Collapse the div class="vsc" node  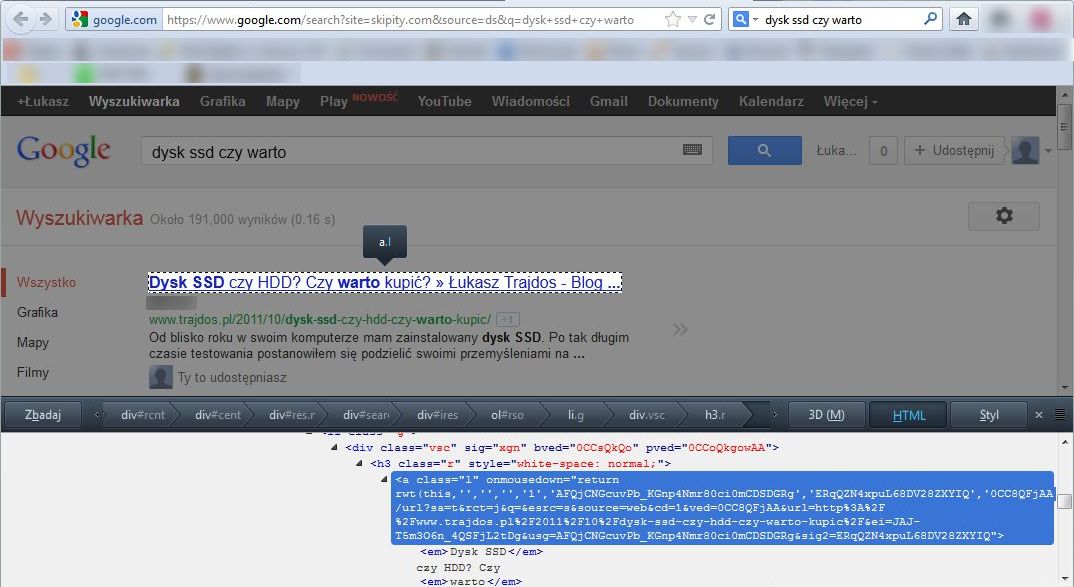(x=334, y=447)
